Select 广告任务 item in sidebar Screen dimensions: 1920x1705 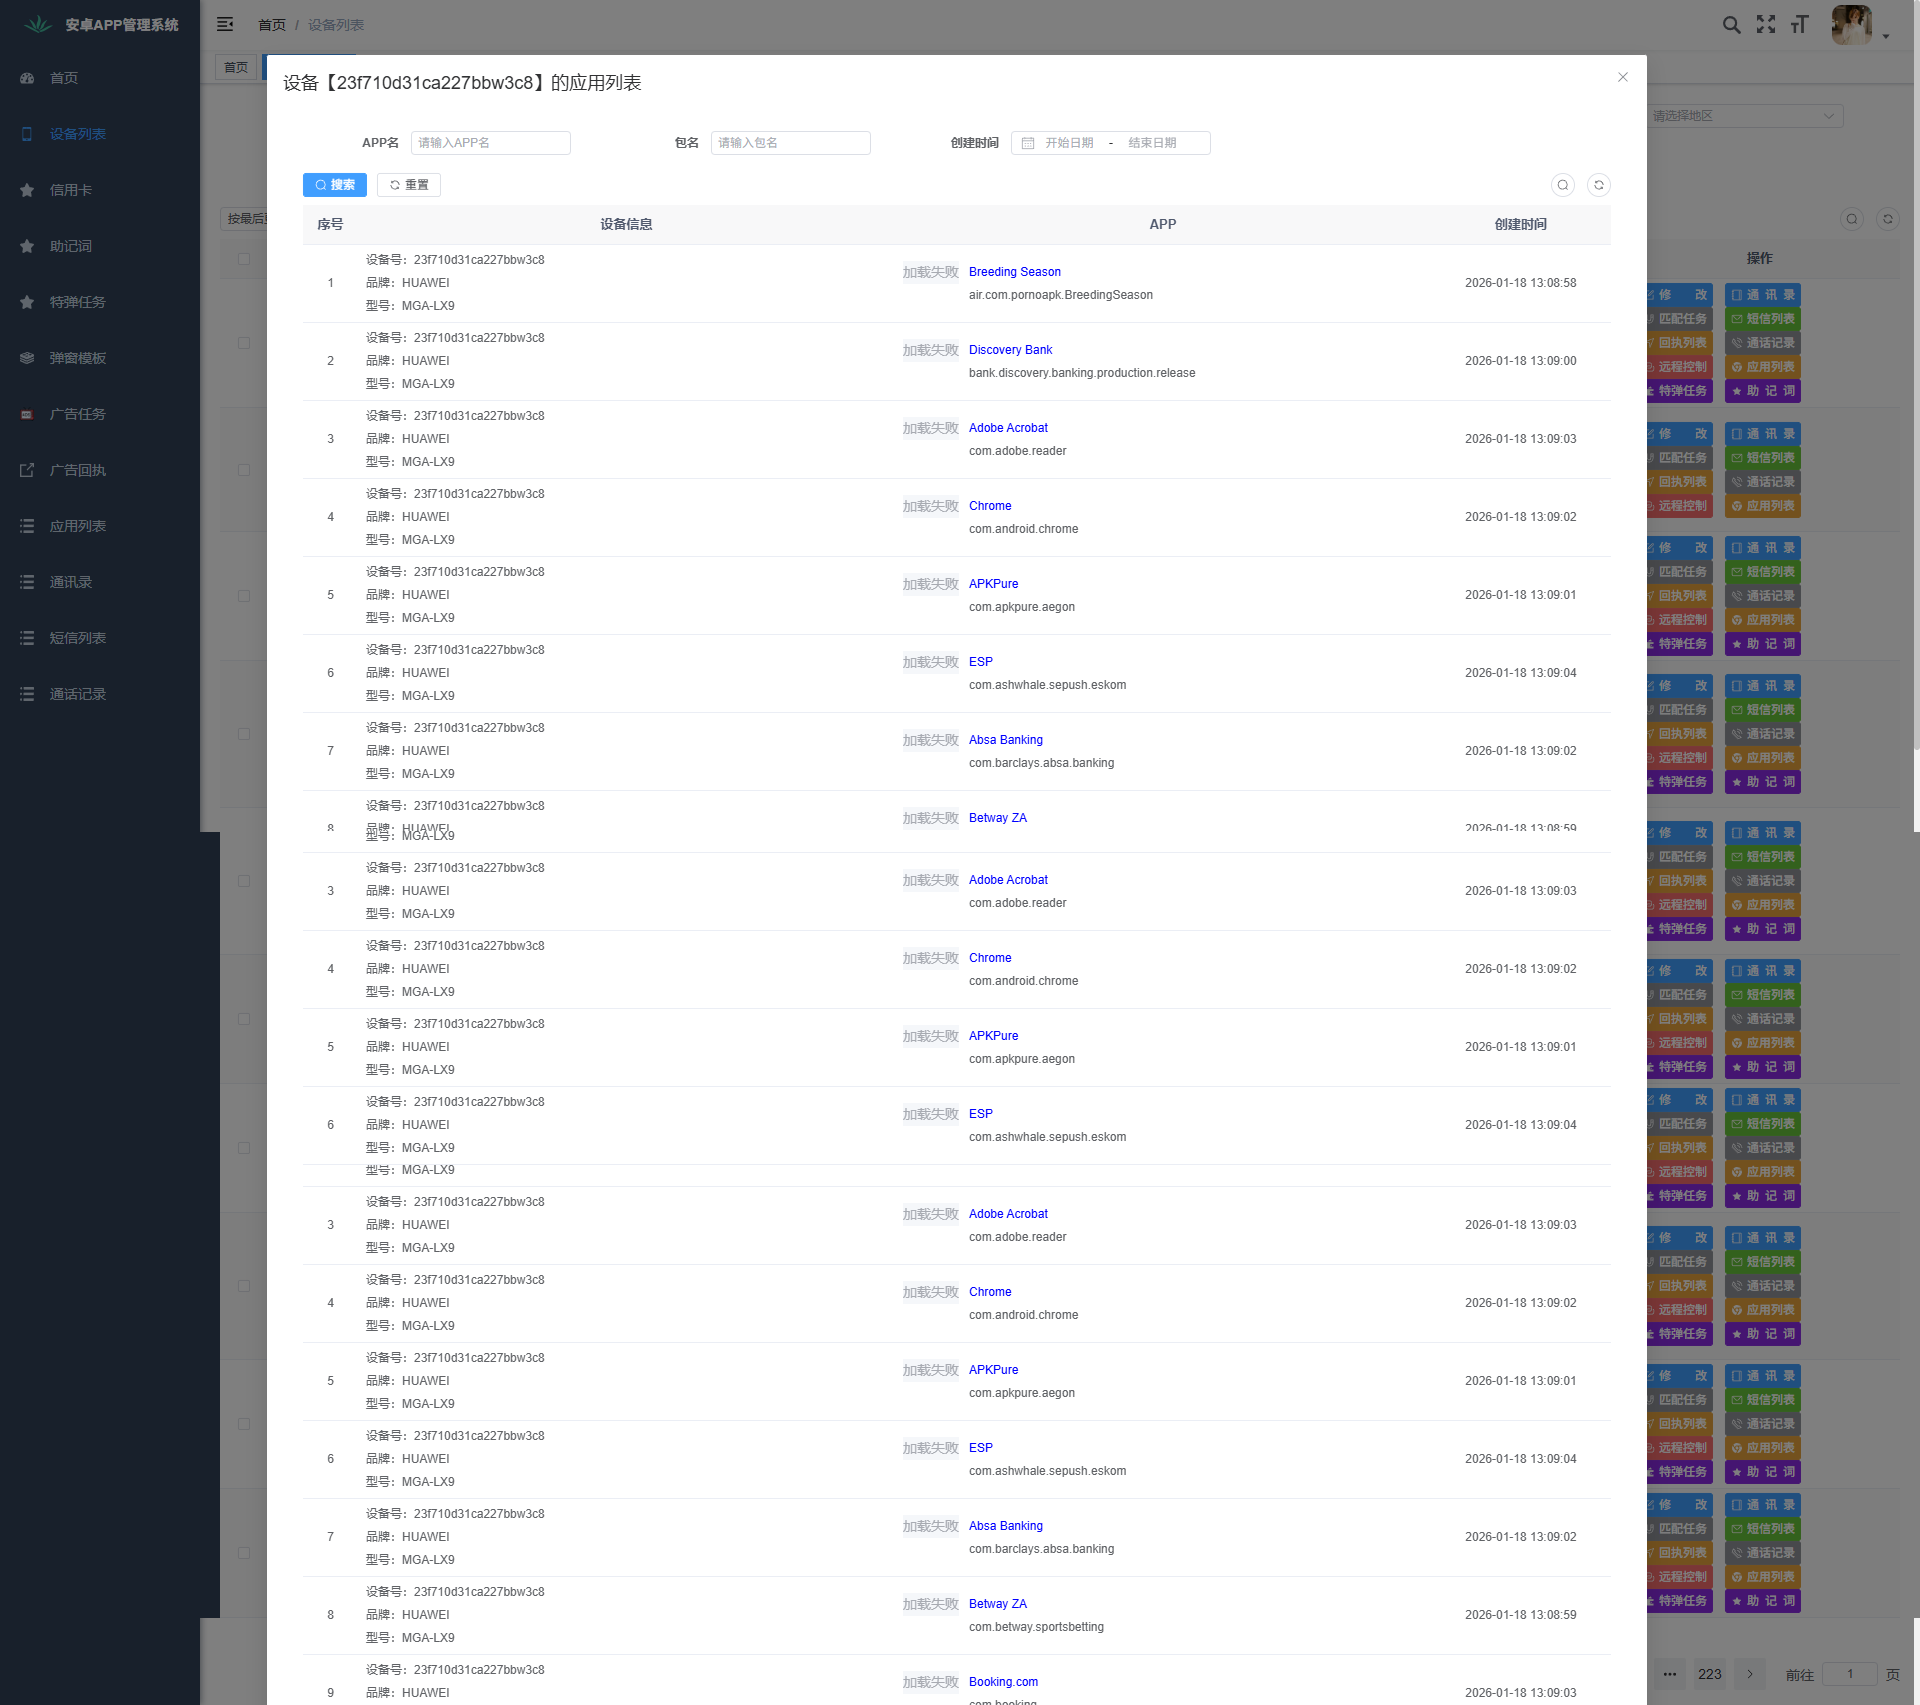tap(100, 414)
